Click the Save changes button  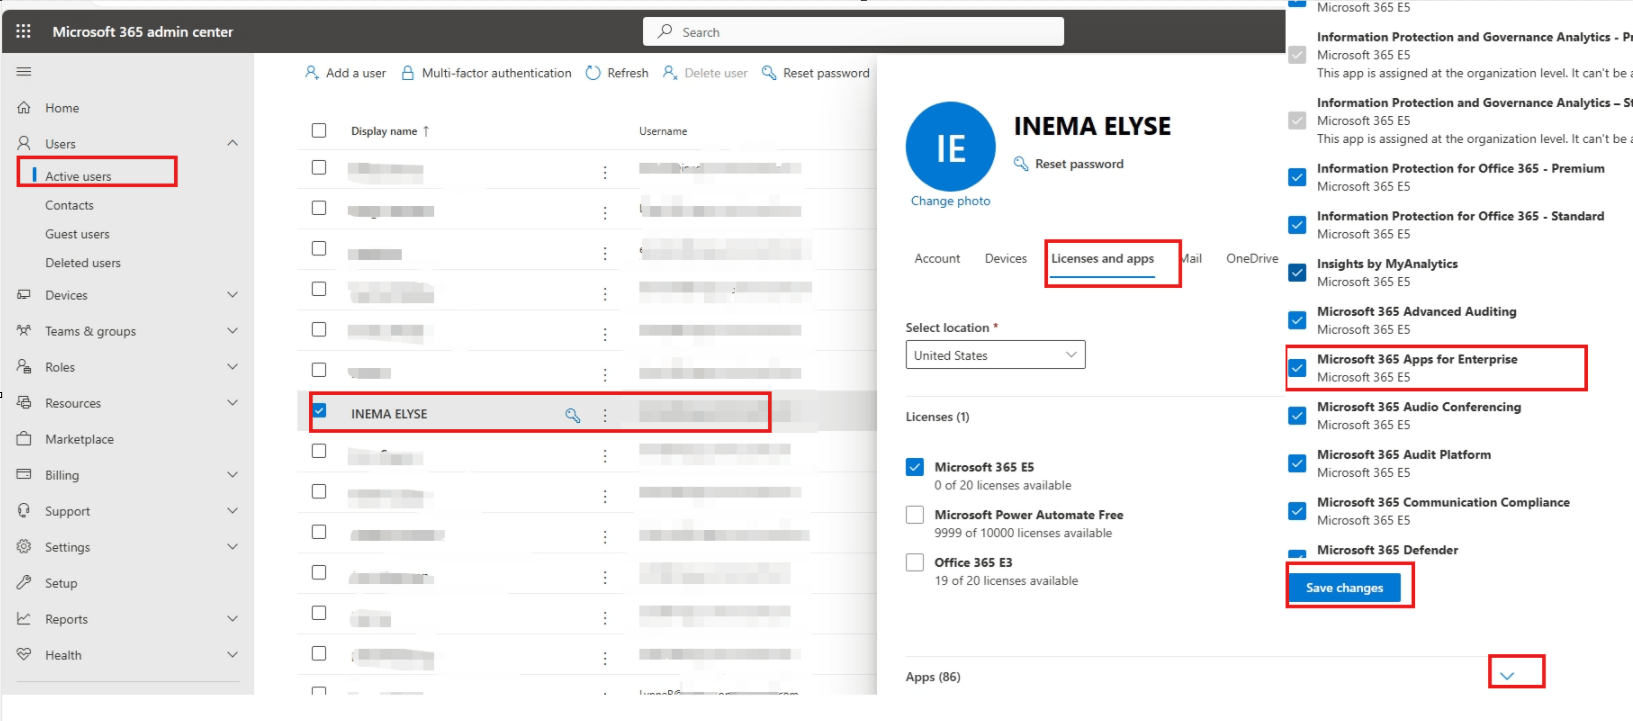(x=1344, y=588)
